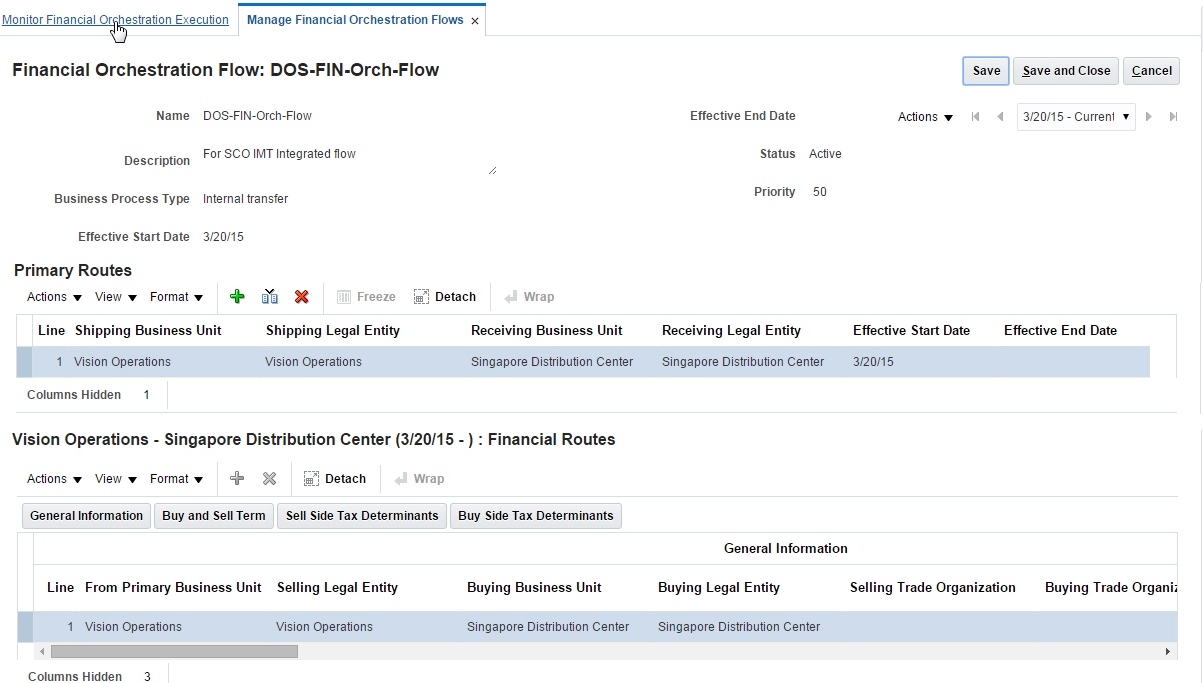1203x683 pixels.
Task: Select the Duplicate row icon in Primary Routes toolbar
Action: pos(269,296)
